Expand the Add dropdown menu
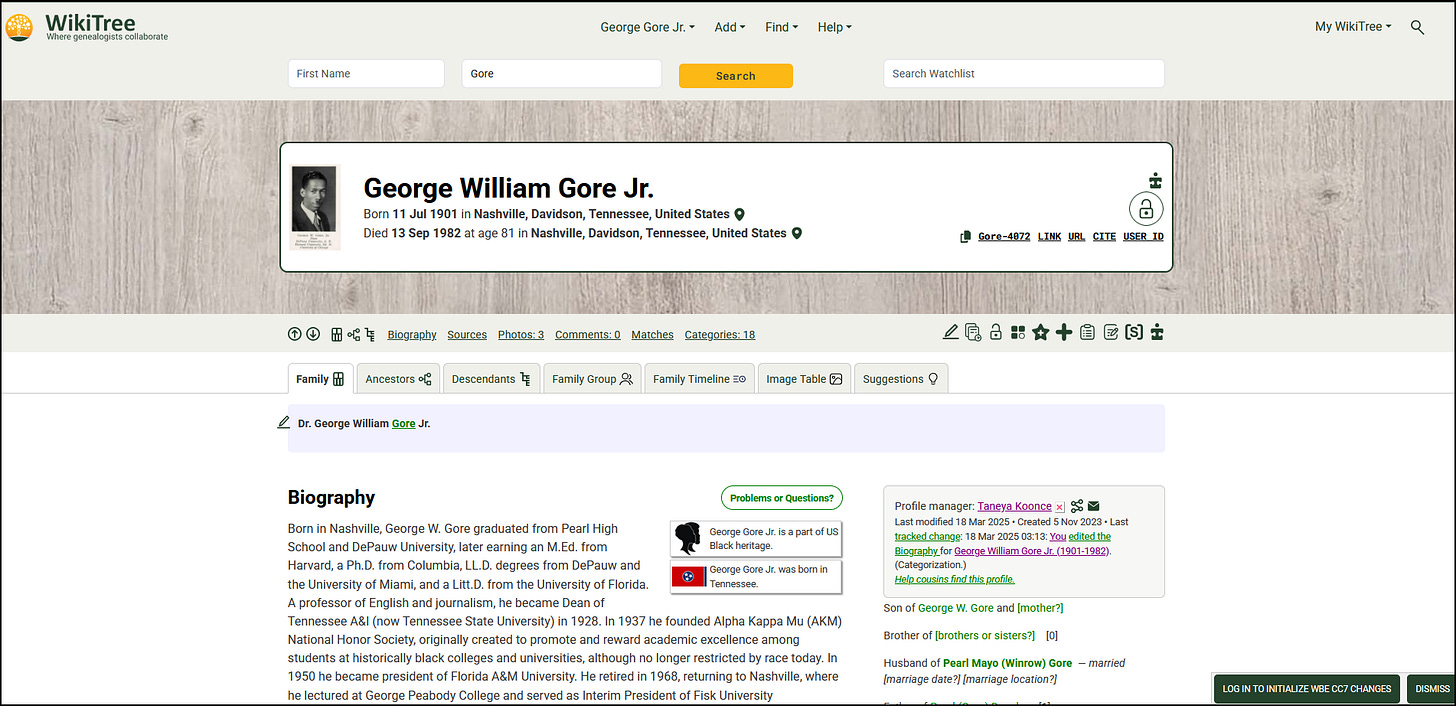The height and width of the screenshot is (706, 1456). 730,27
